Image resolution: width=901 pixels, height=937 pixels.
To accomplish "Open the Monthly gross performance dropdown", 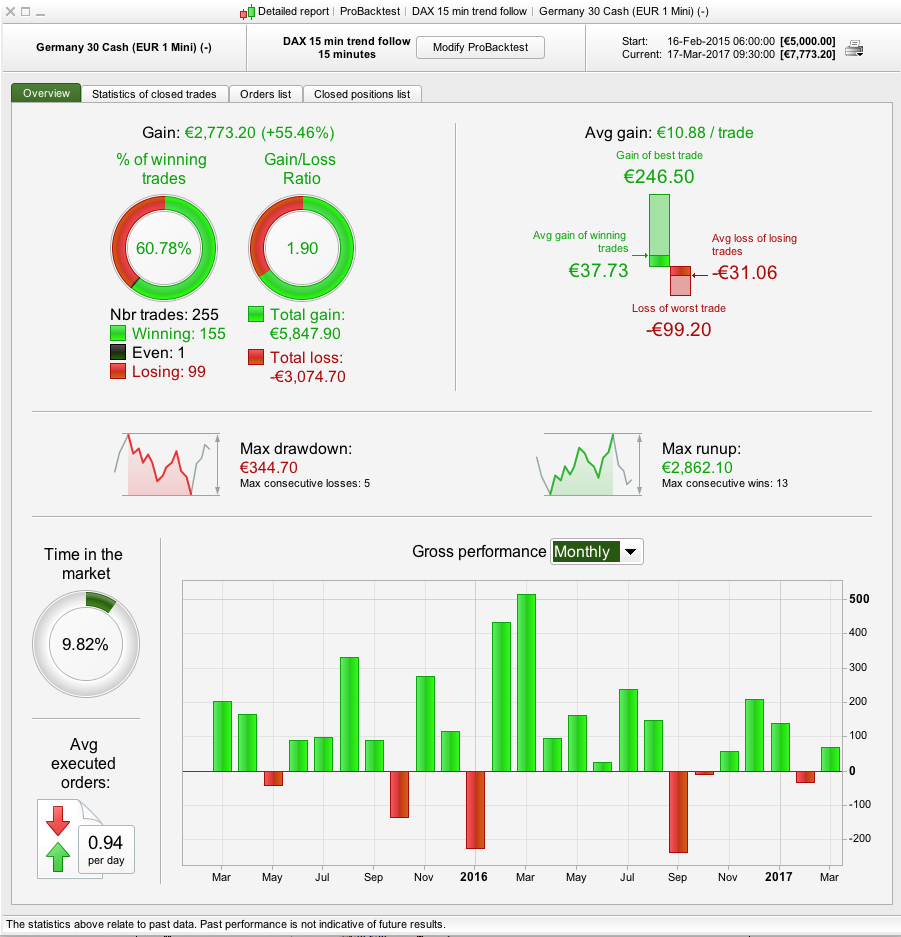I will 596,551.
